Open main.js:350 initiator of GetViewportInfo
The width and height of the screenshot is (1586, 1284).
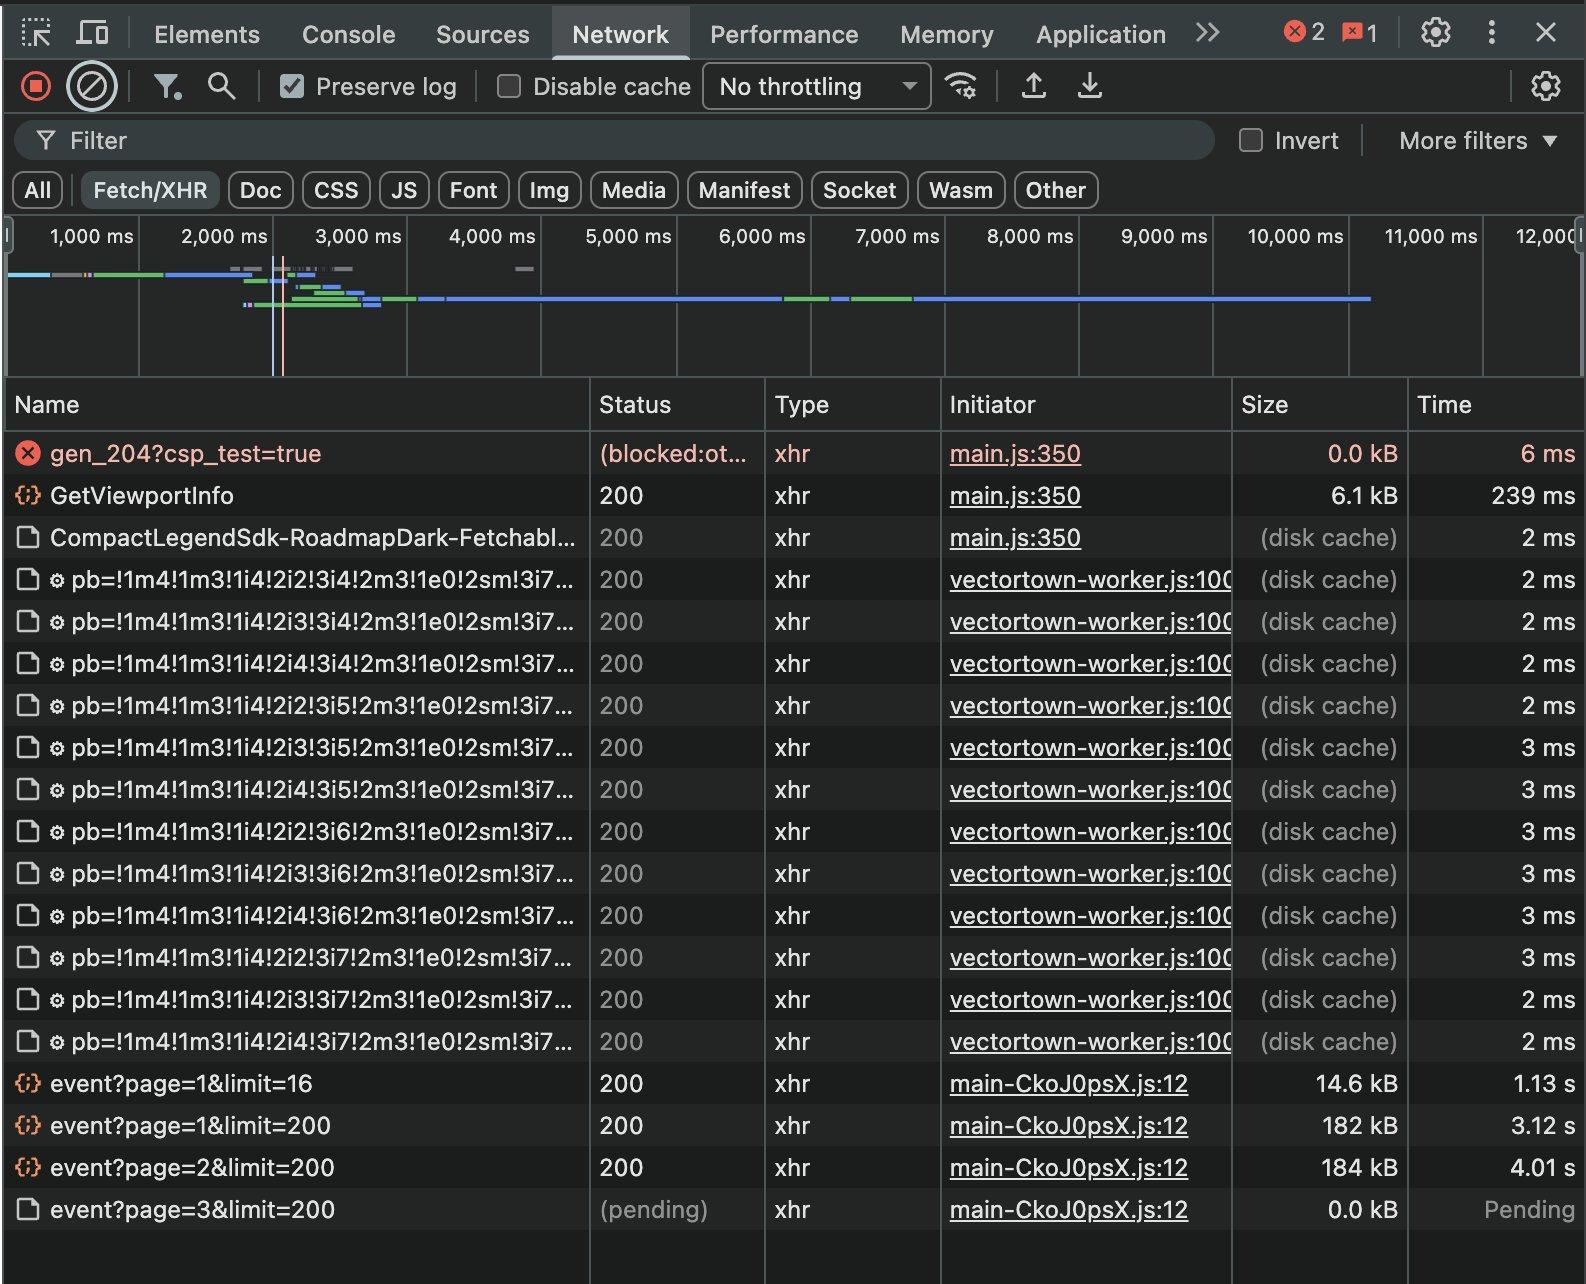click(x=1015, y=496)
